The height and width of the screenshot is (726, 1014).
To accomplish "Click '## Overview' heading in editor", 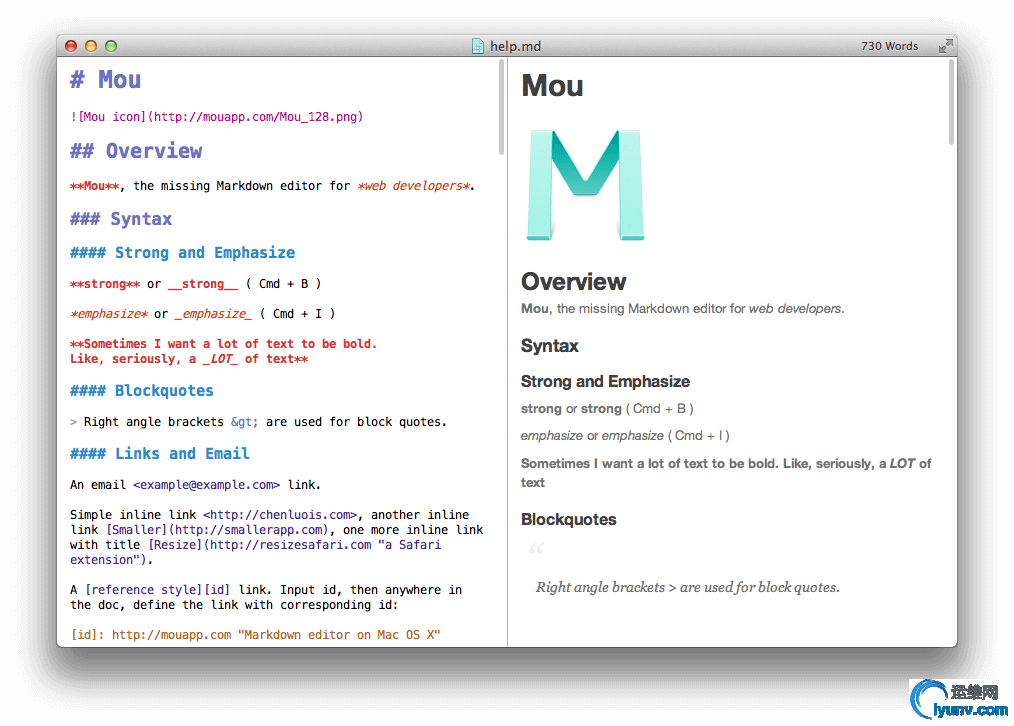I will coord(136,151).
